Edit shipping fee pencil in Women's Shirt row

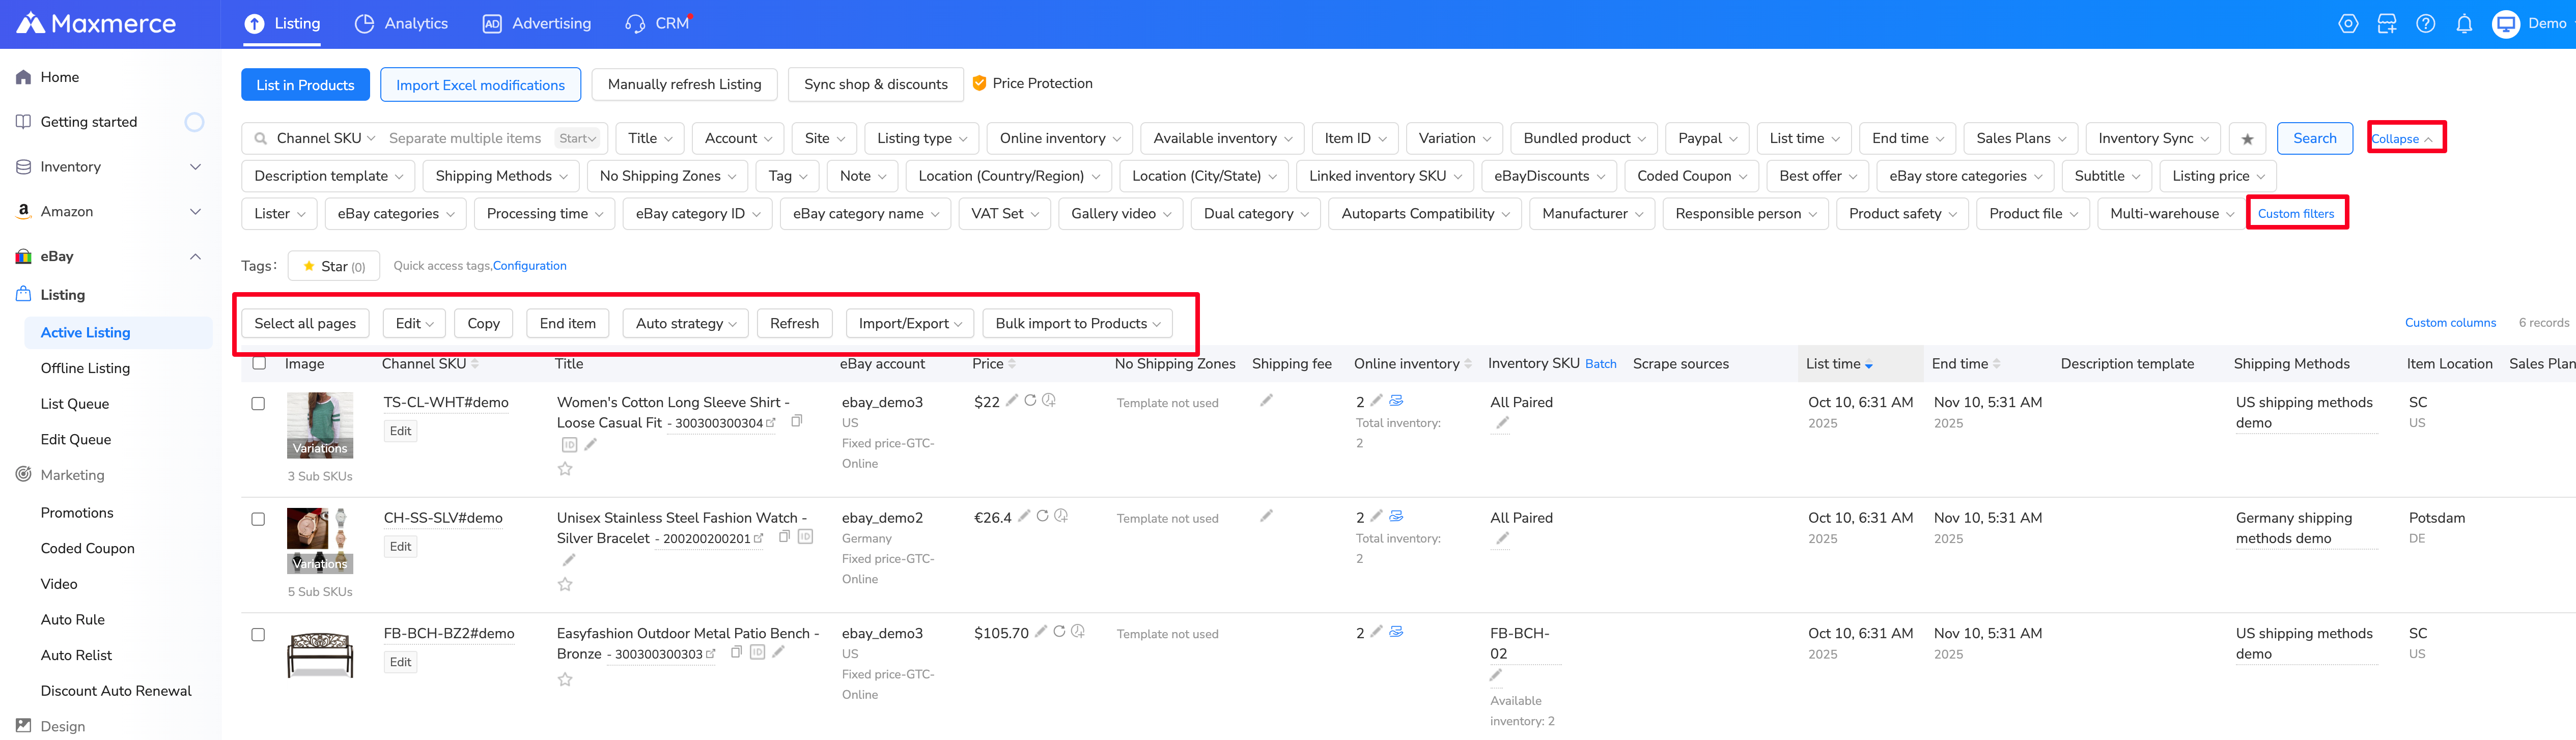click(1266, 400)
